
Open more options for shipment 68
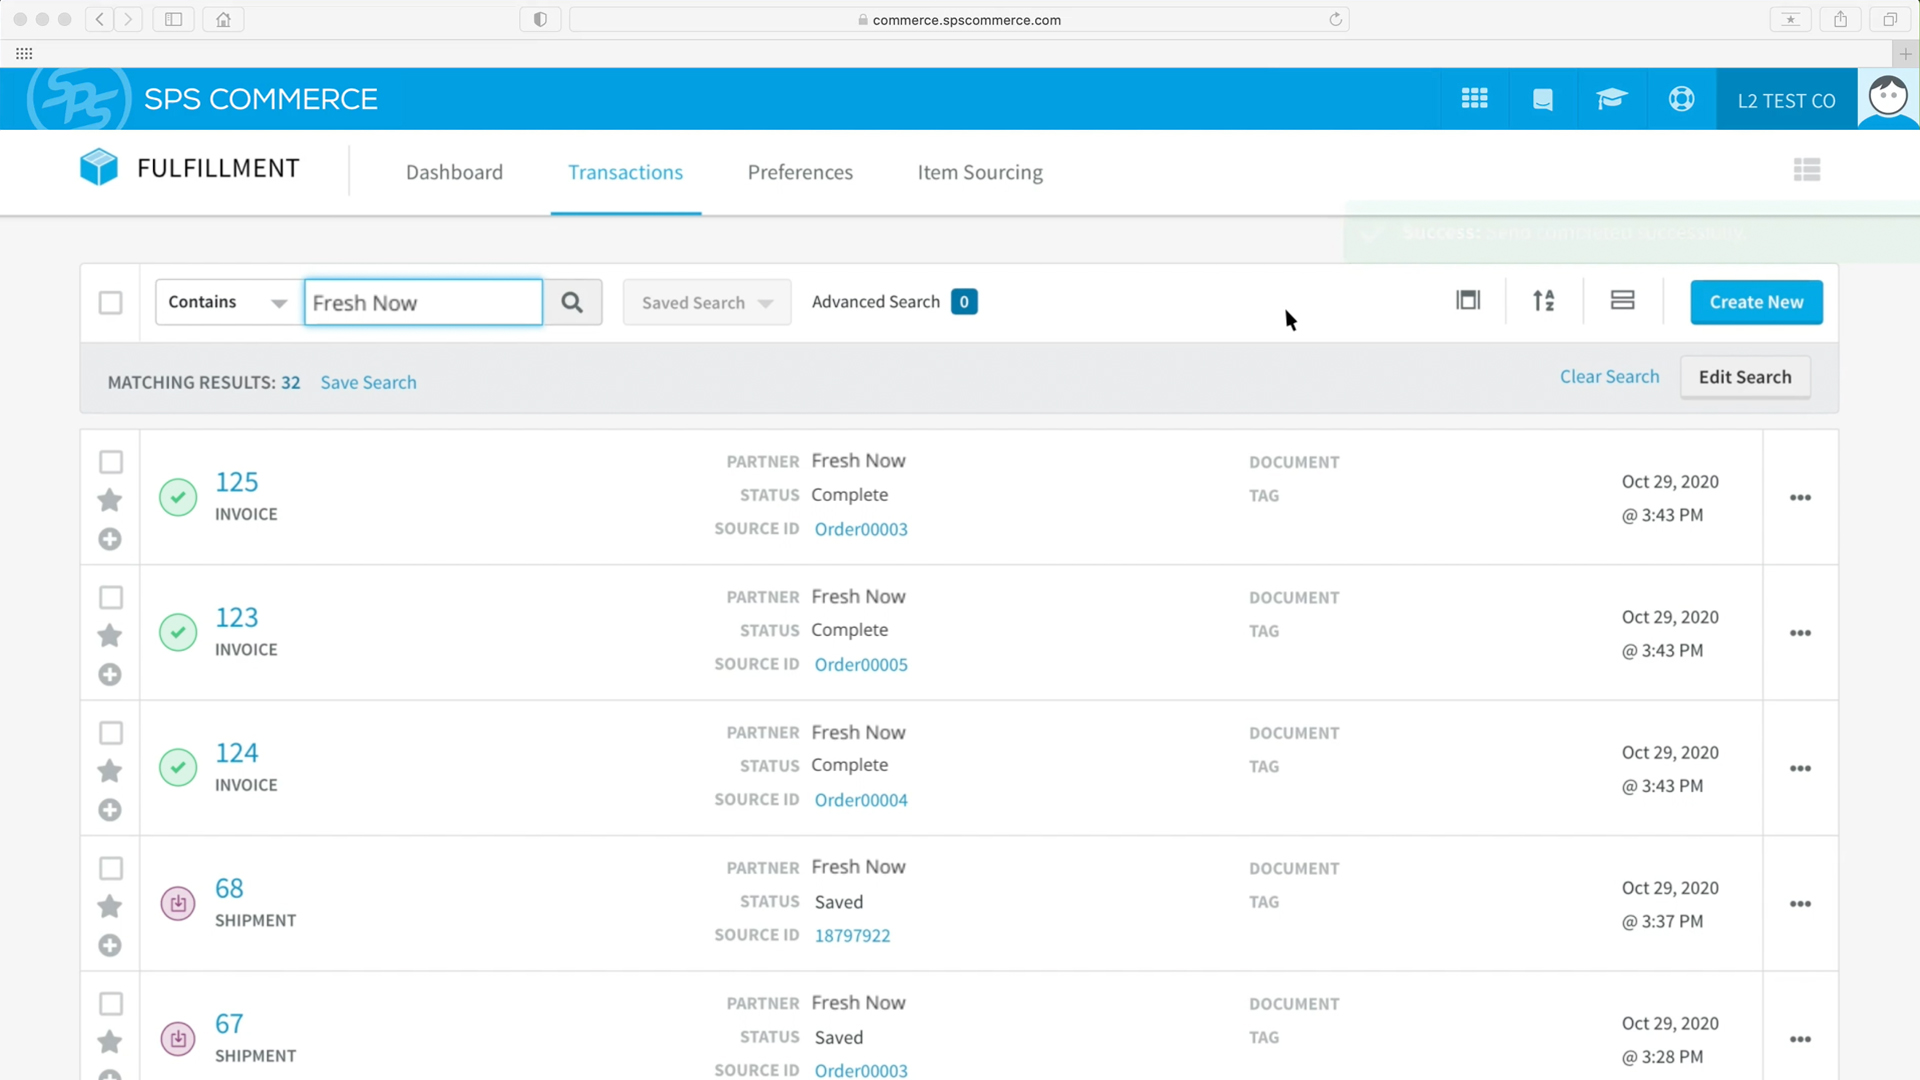click(x=1800, y=904)
